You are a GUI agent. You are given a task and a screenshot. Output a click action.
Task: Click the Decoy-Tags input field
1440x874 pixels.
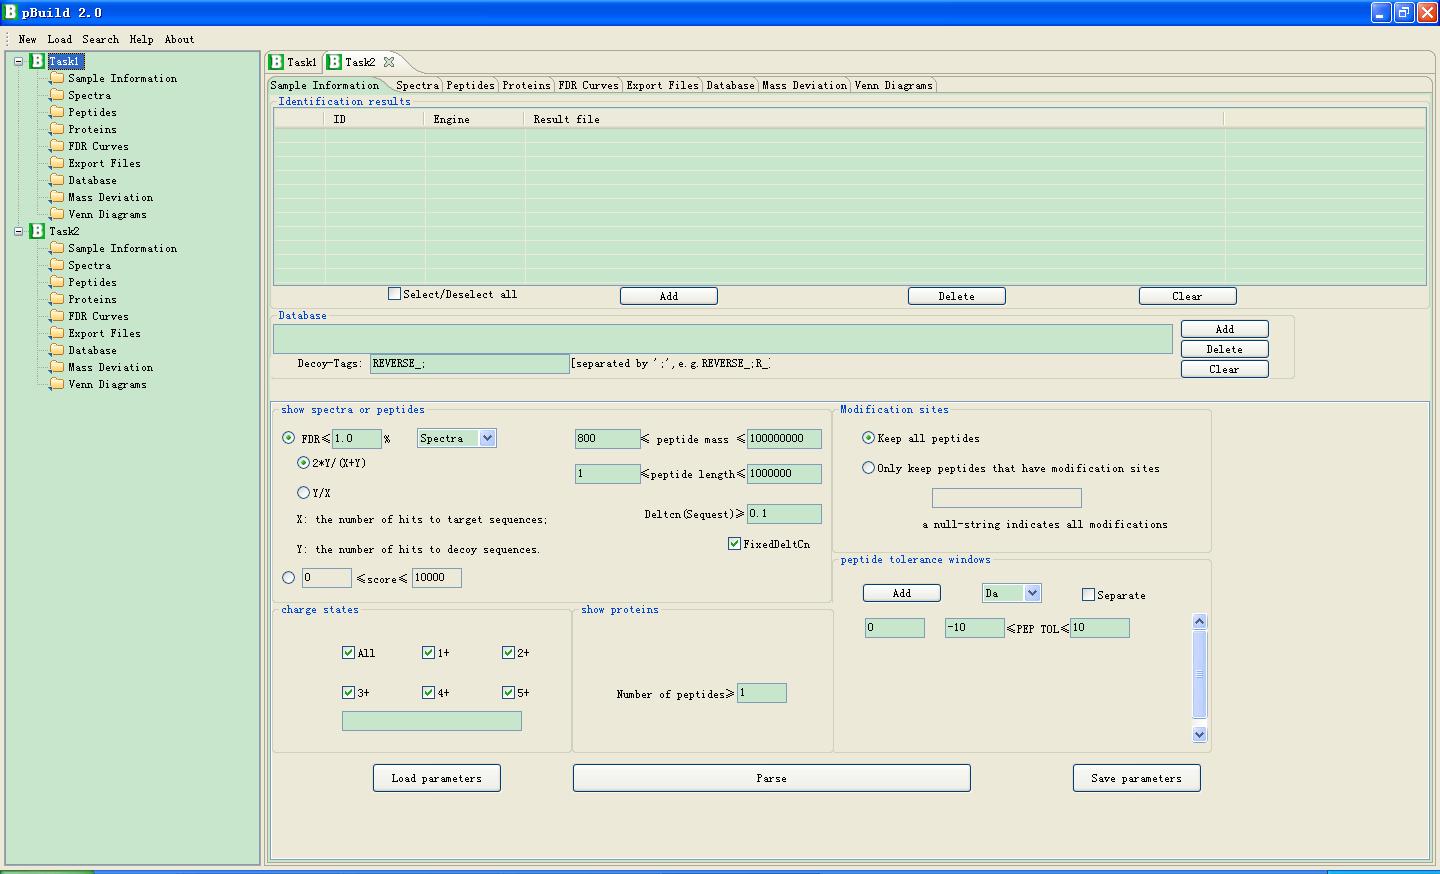(x=469, y=364)
